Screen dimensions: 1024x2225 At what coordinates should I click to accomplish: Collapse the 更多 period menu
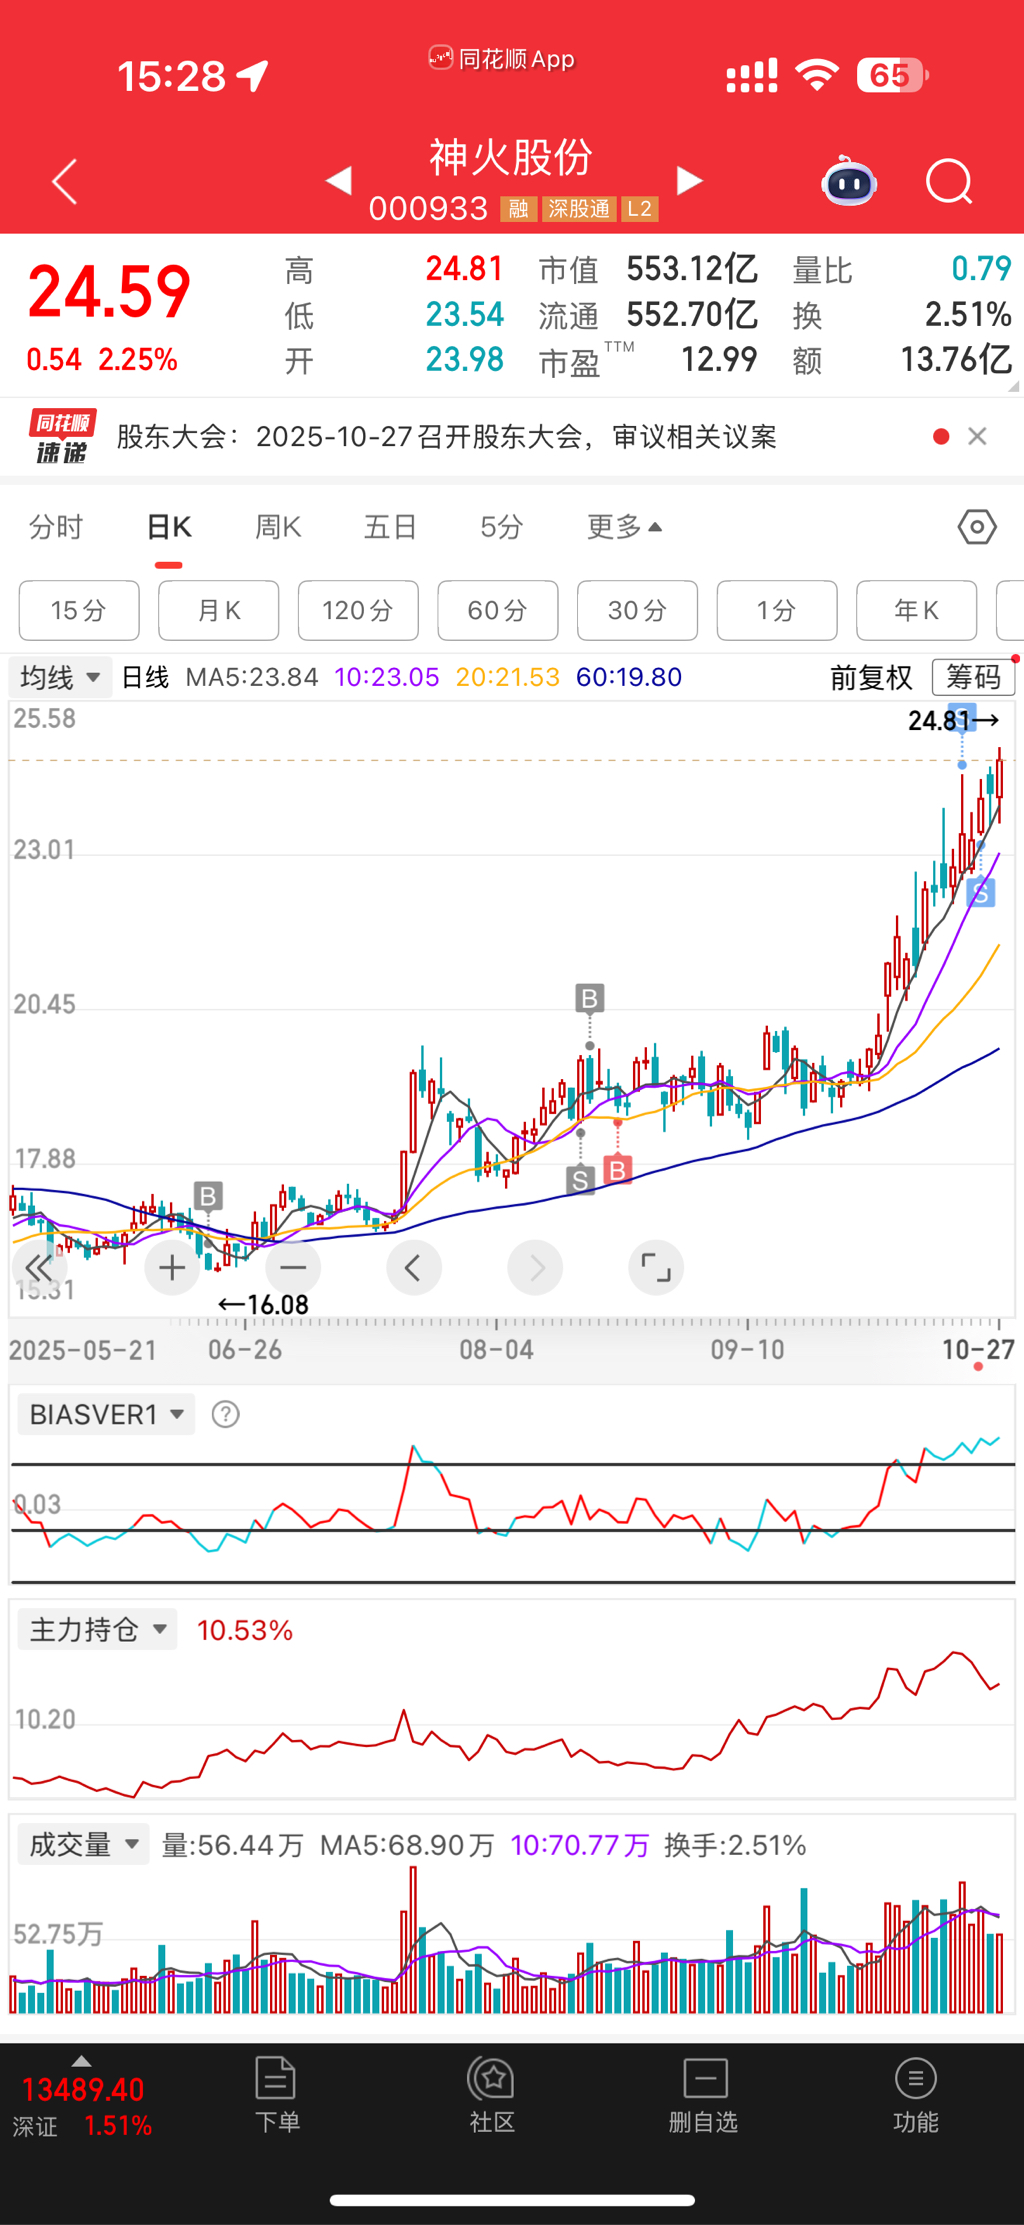624,527
